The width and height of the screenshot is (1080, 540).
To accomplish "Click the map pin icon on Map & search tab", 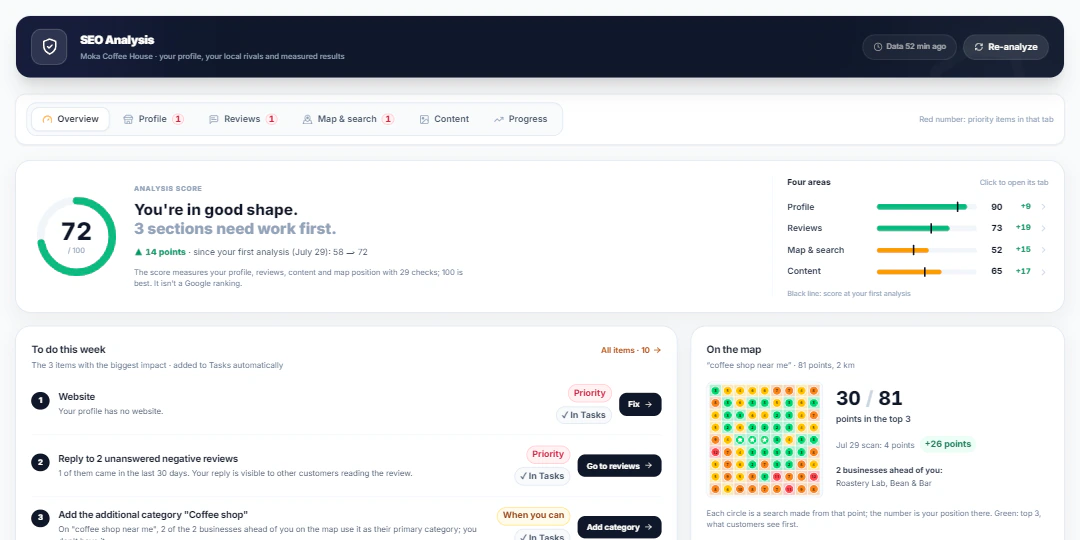I will tap(307, 119).
